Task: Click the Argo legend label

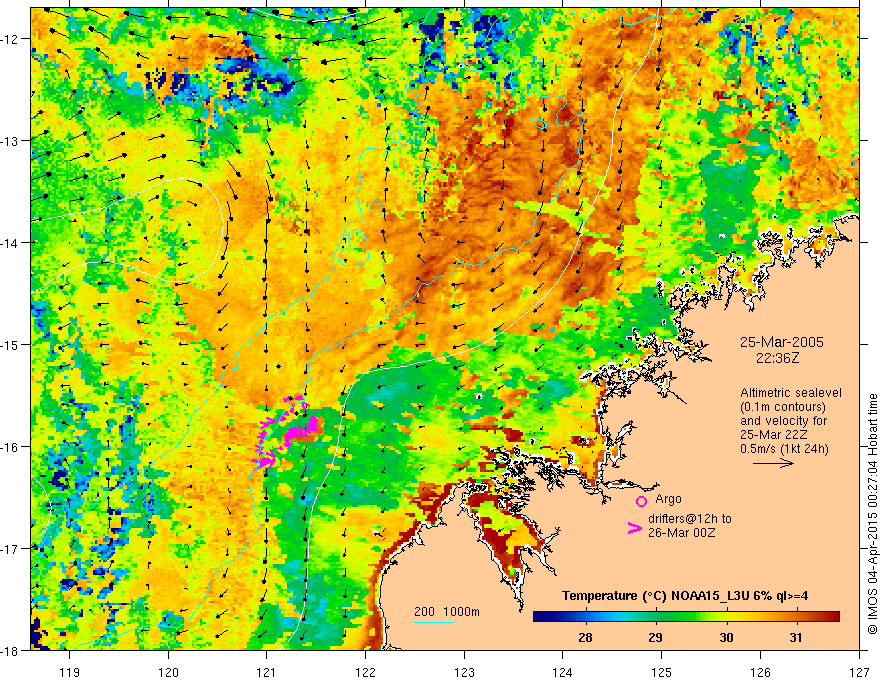Action: pos(668,499)
